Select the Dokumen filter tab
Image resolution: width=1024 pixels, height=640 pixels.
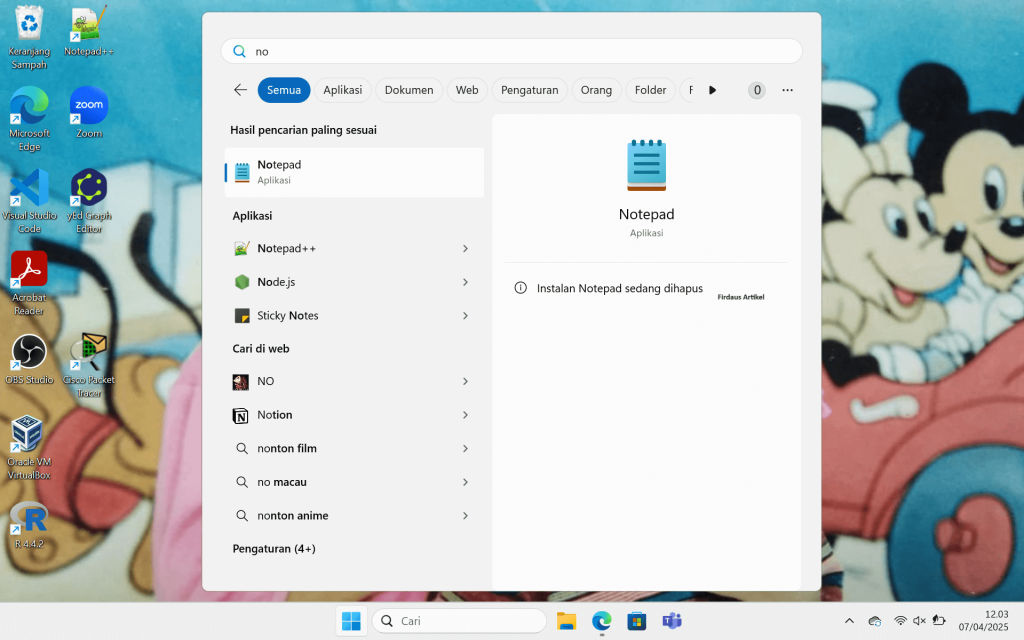tap(409, 90)
